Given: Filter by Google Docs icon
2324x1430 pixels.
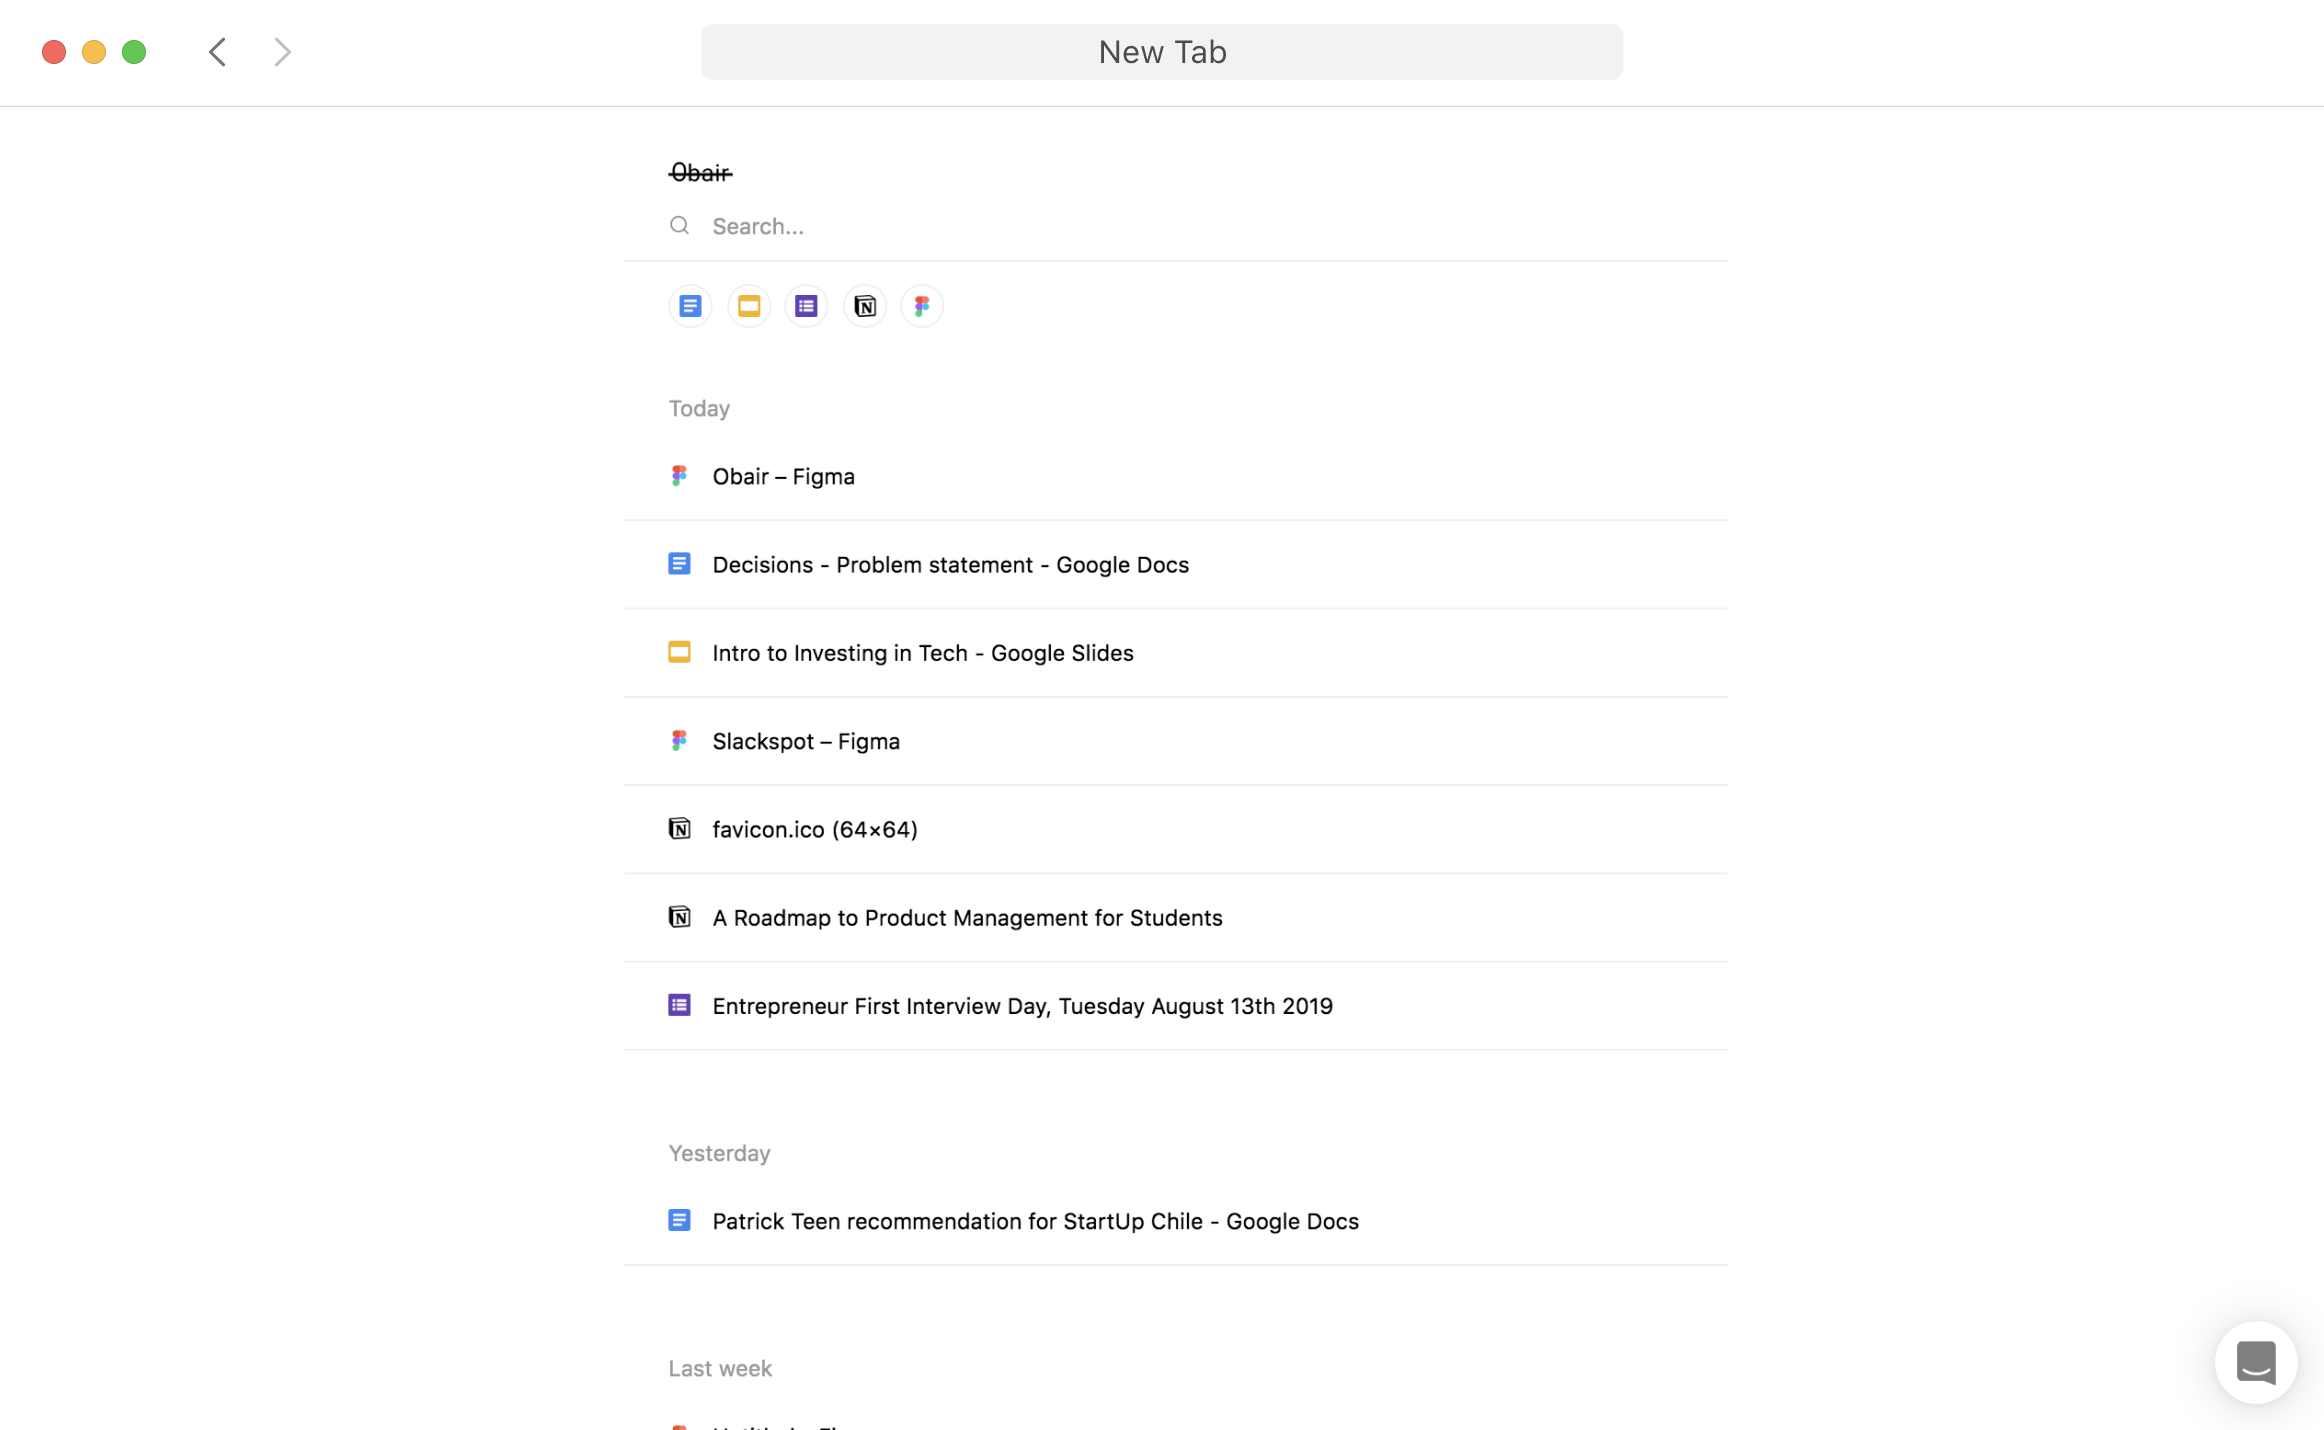Looking at the screenshot, I should pyautogui.click(x=690, y=306).
